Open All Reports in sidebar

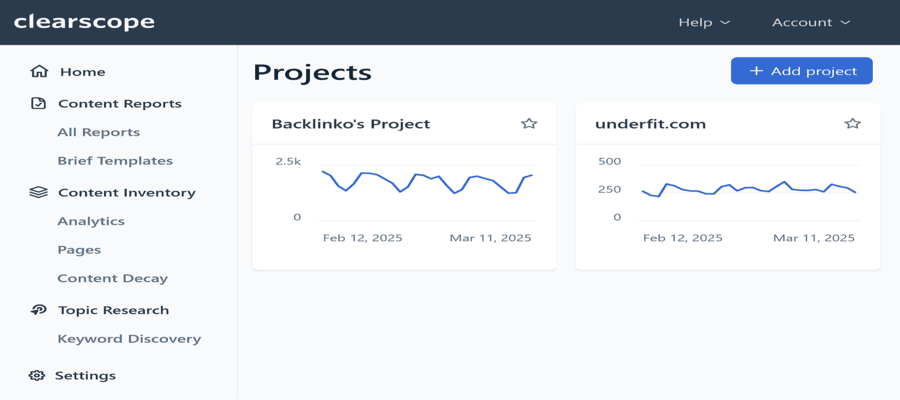pyautogui.click(x=99, y=132)
